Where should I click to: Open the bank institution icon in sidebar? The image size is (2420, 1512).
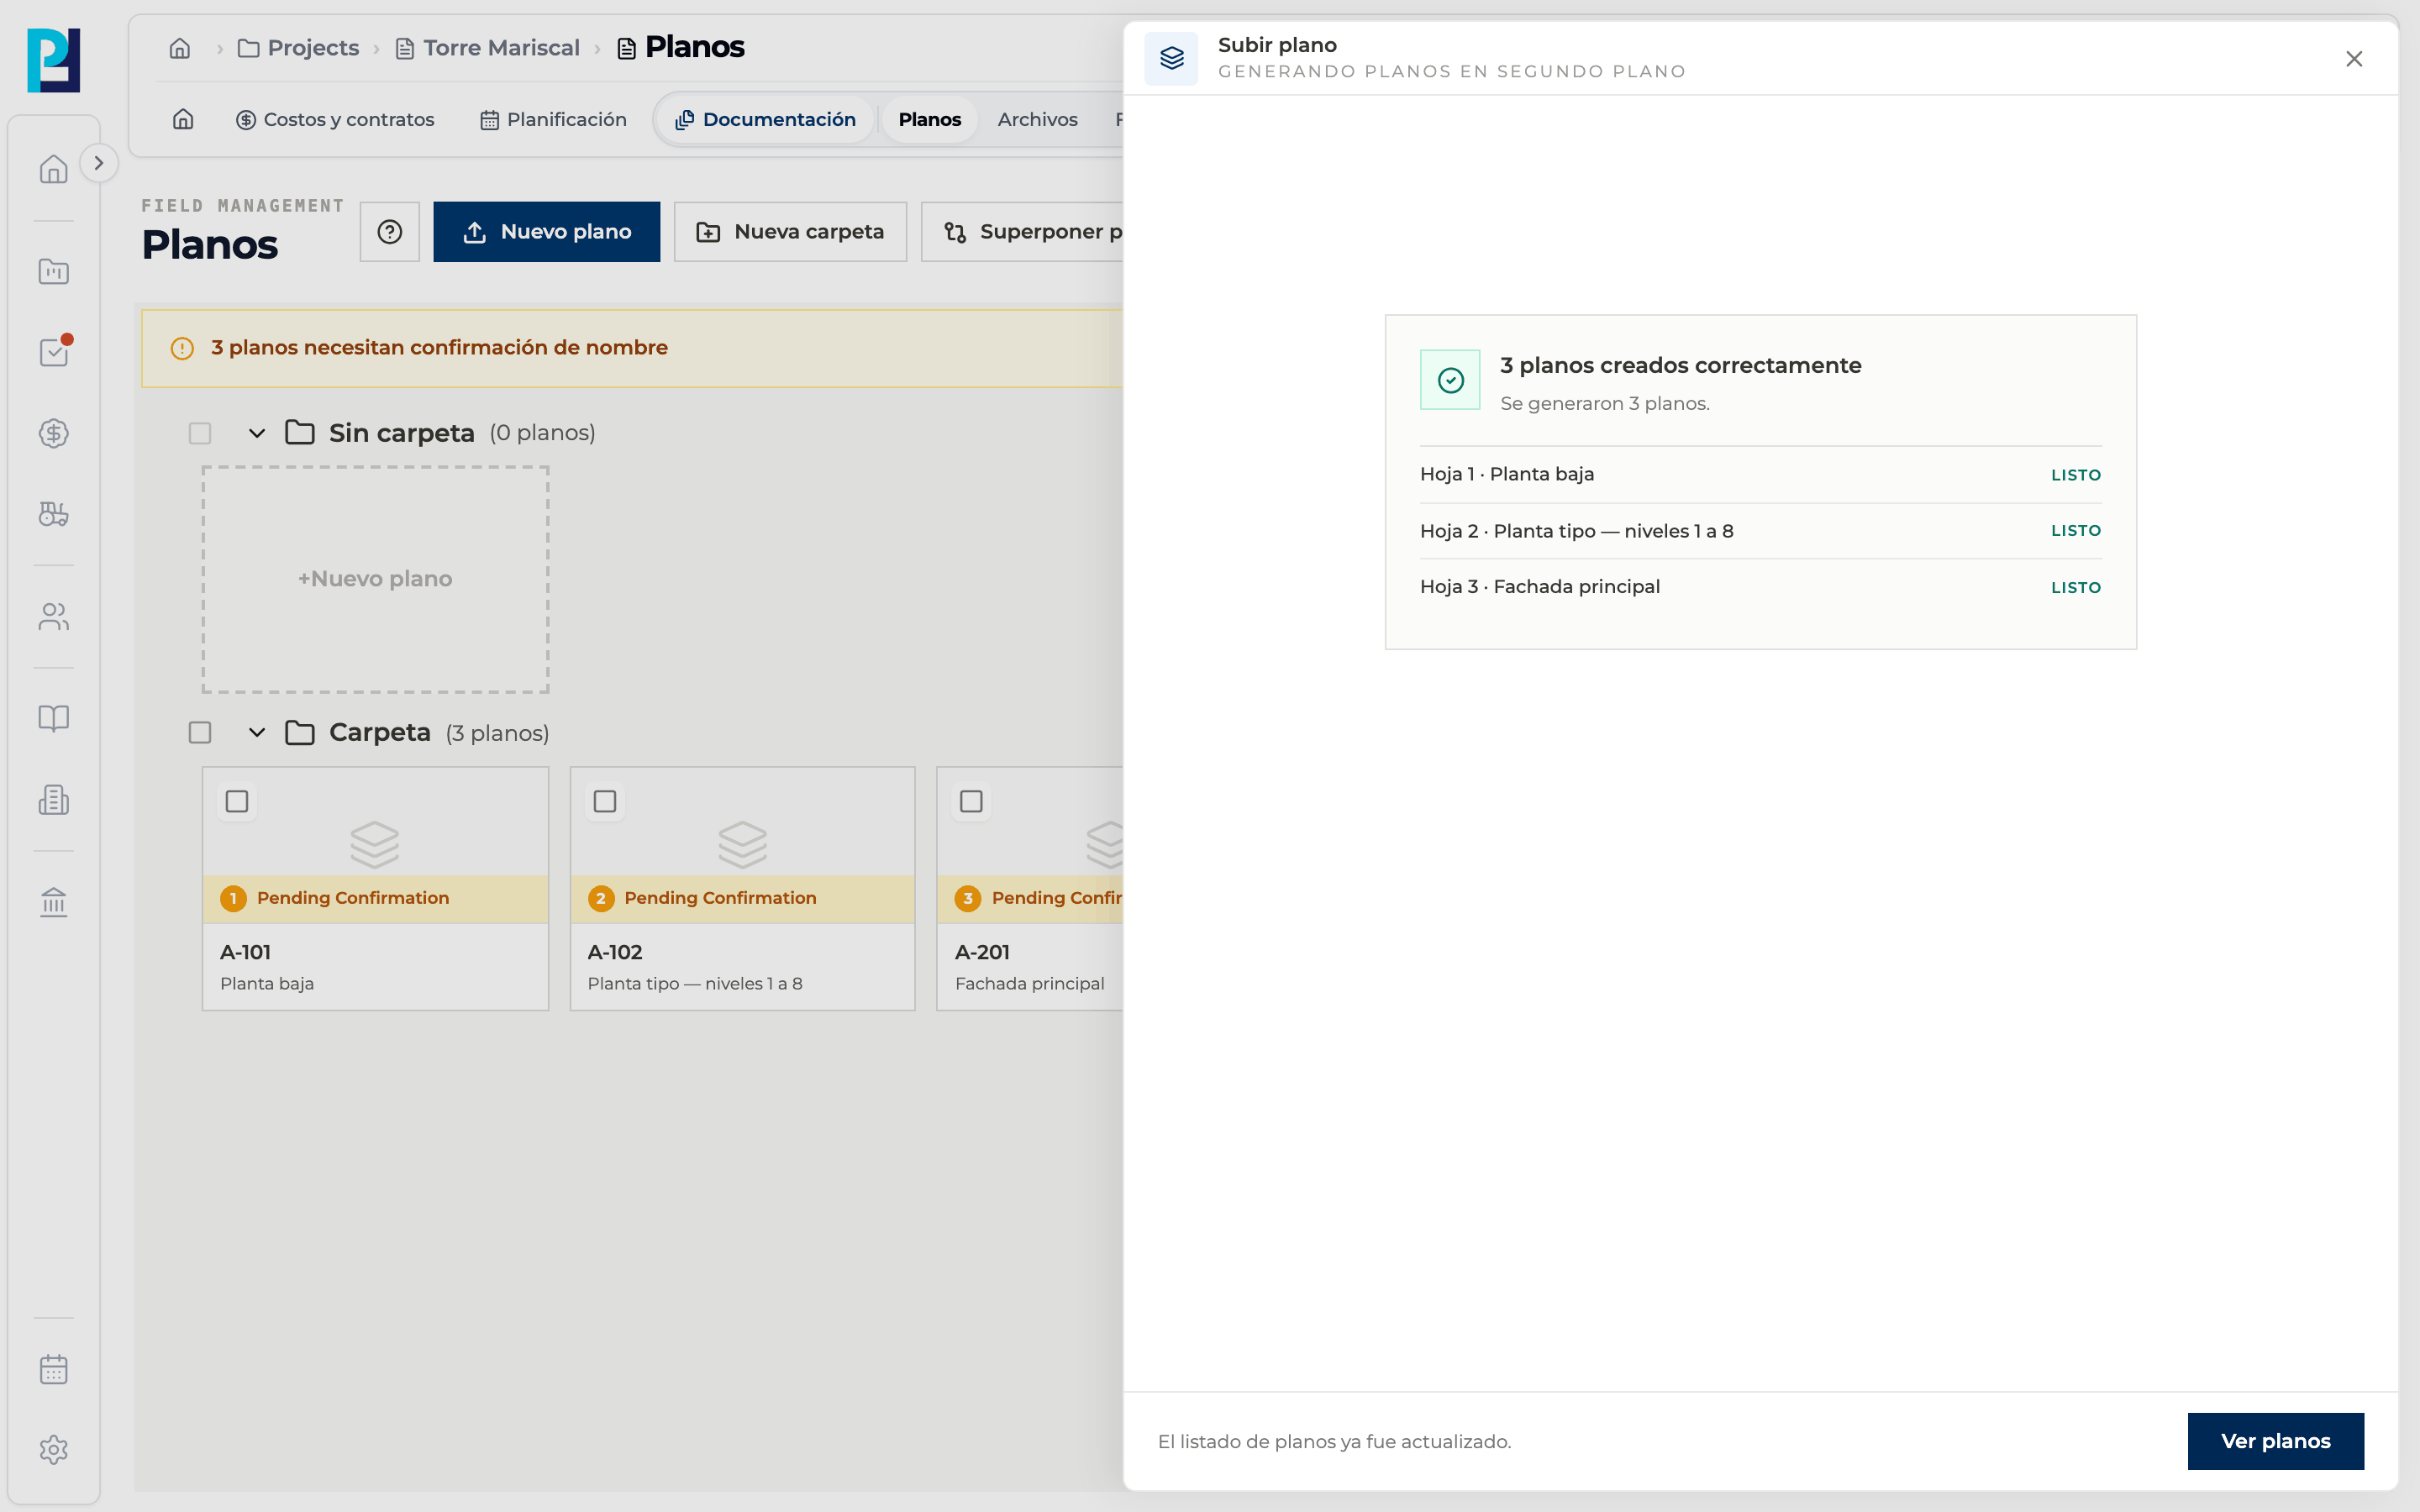[54, 902]
